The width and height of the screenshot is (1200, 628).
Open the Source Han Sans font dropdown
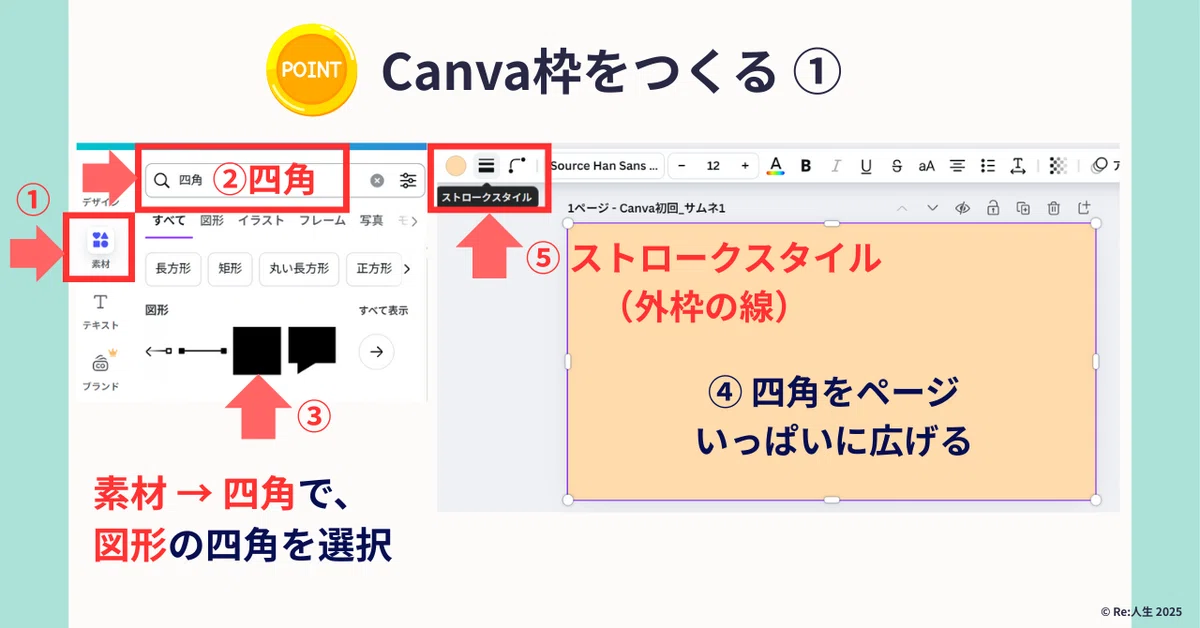tap(606, 165)
